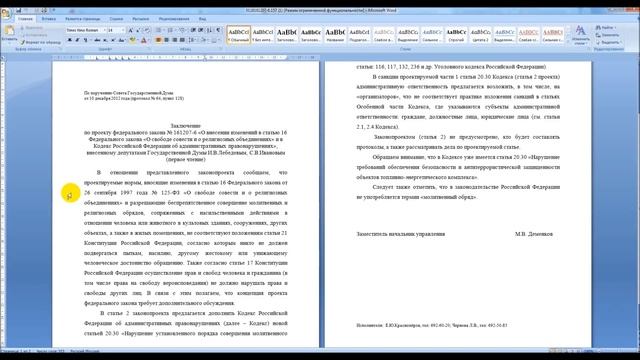
Task: Apply the Без интервала style
Action: (x=262, y=35)
